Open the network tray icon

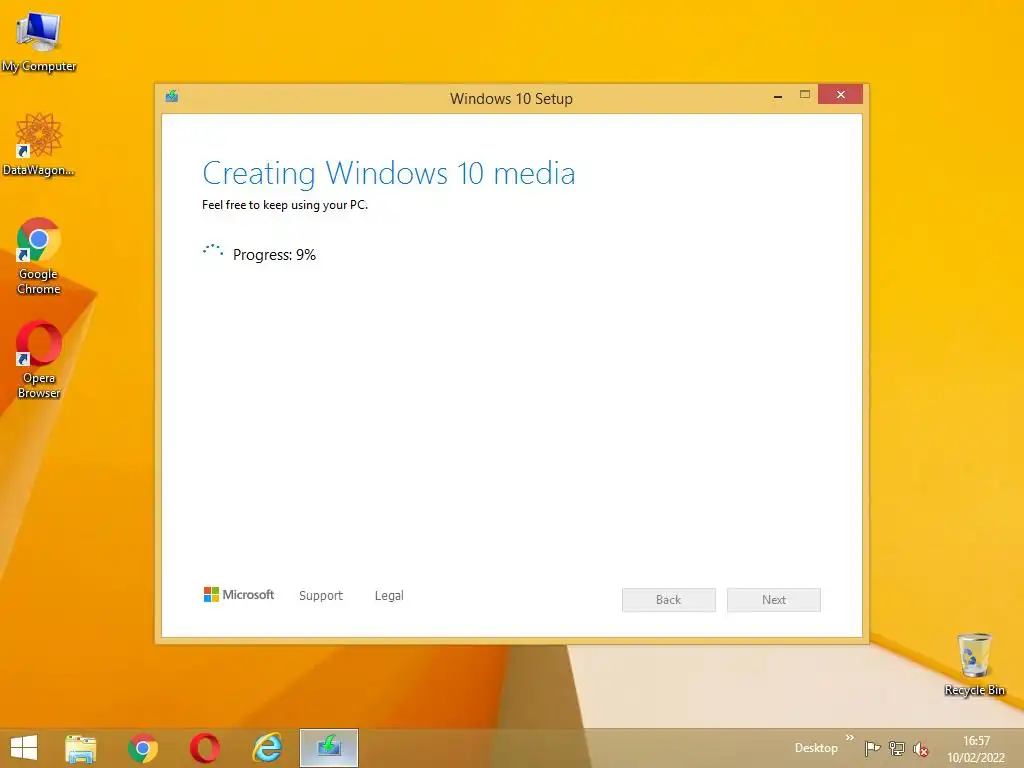pyautogui.click(x=897, y=748)
